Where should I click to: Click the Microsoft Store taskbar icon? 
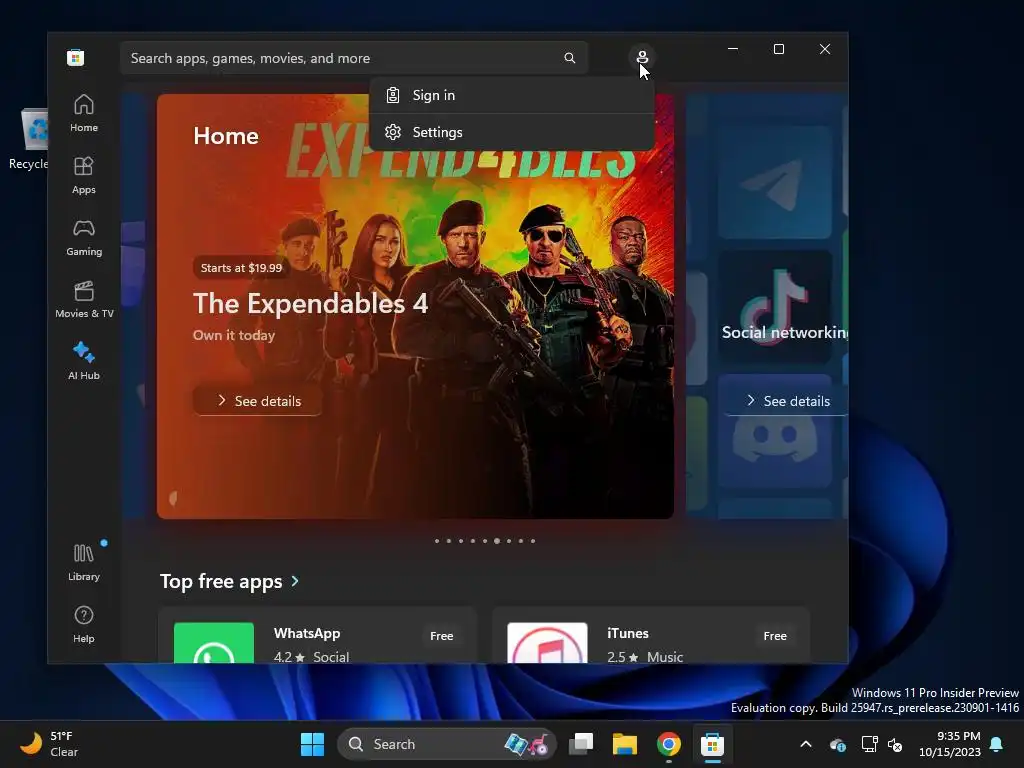(x=712, y=744)
